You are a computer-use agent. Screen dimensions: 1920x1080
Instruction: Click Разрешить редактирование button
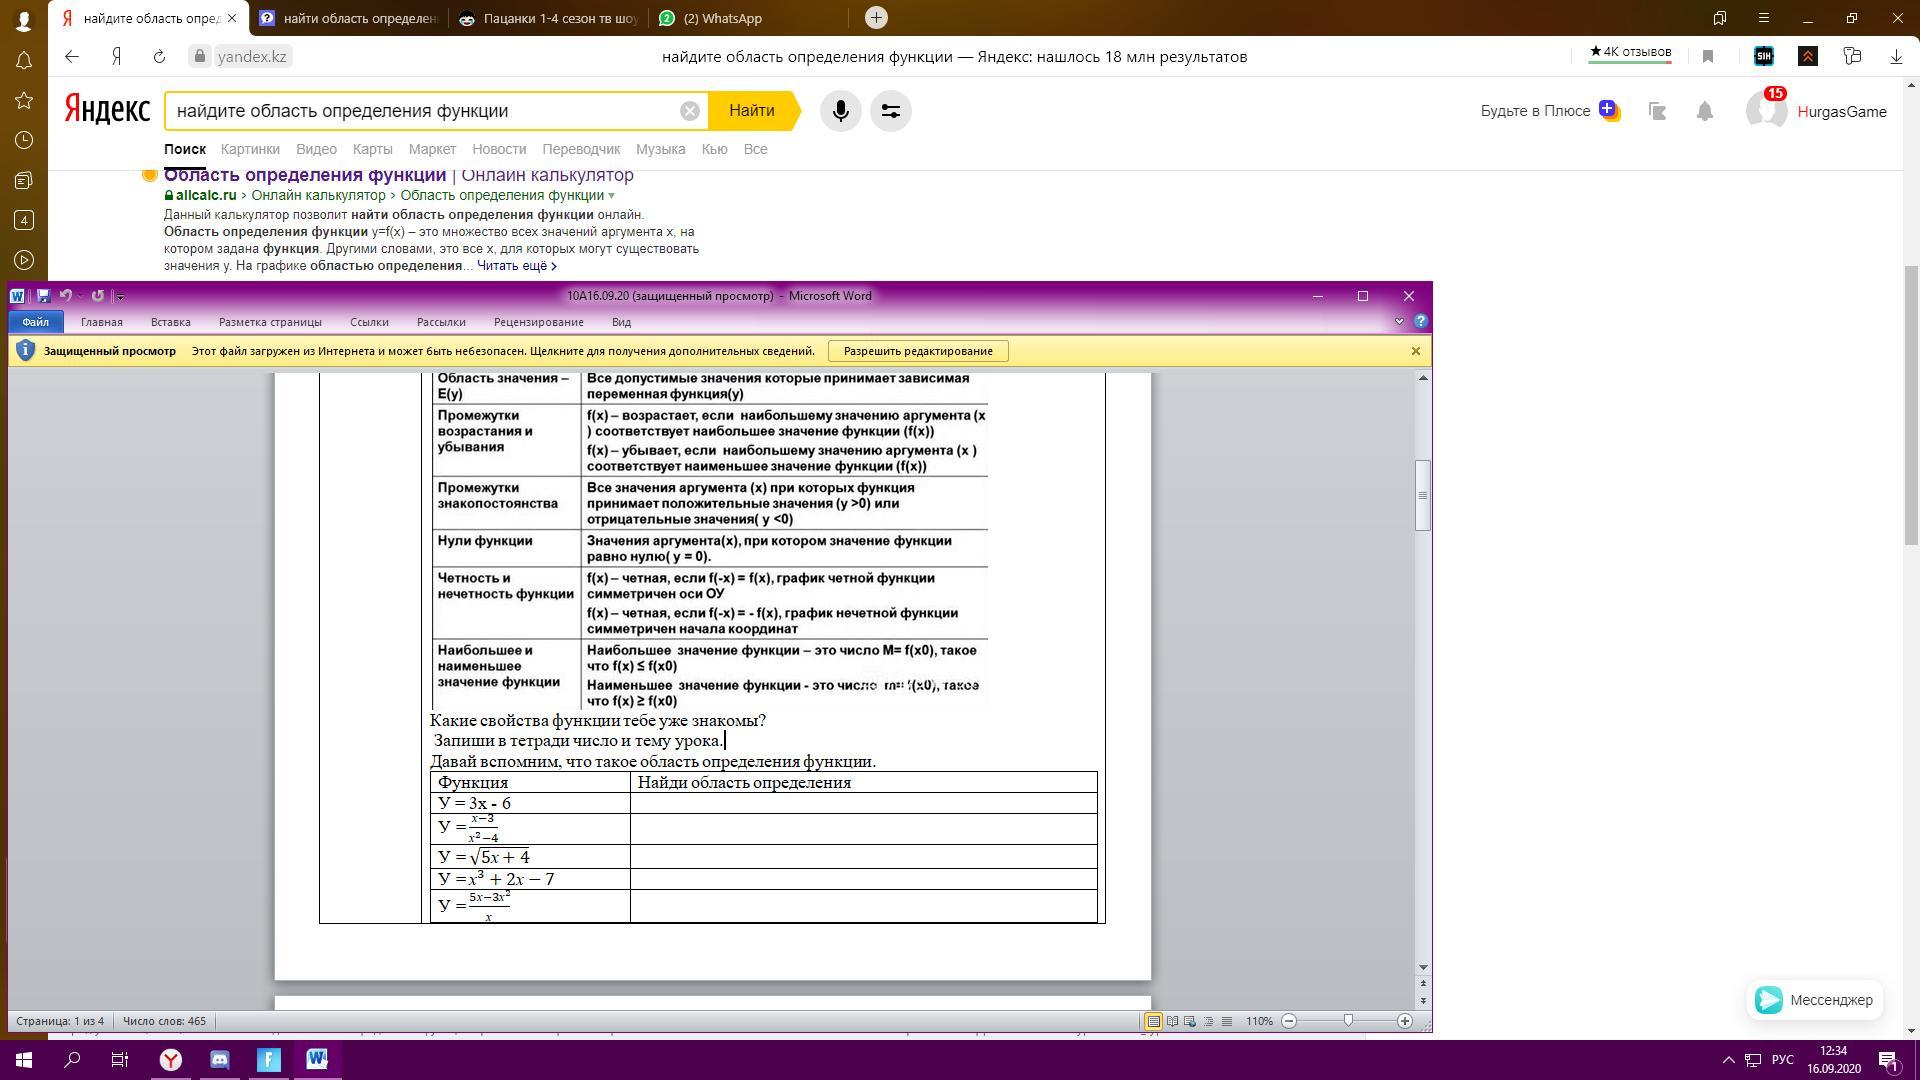point(917,351)
